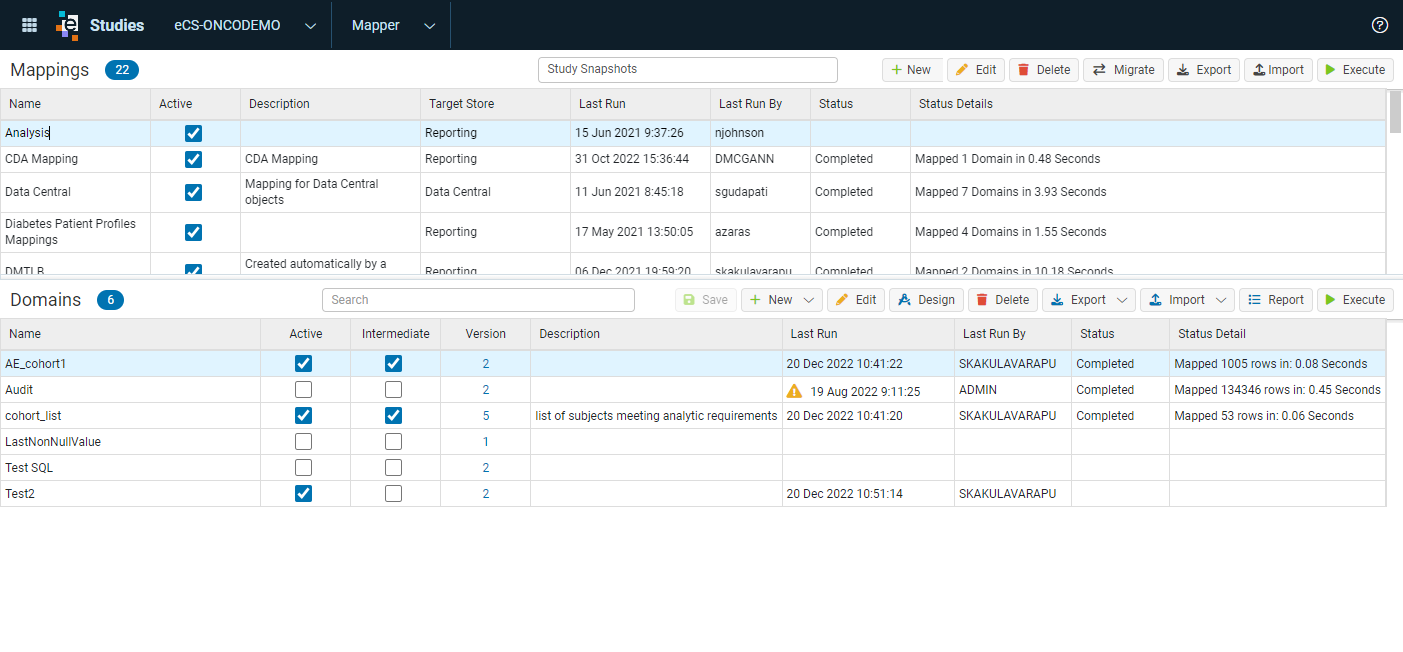Open the Domains Export dropdown arrow

[x=1123, y=300]
